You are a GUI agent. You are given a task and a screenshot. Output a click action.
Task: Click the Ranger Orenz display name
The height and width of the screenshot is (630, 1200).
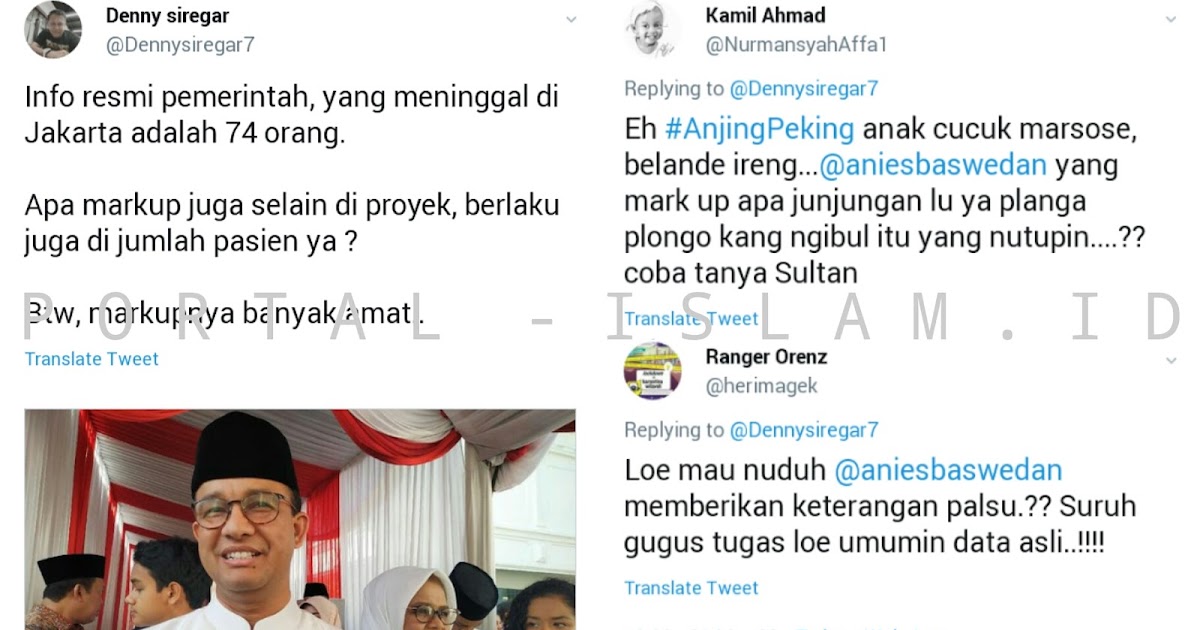point(767,357)
